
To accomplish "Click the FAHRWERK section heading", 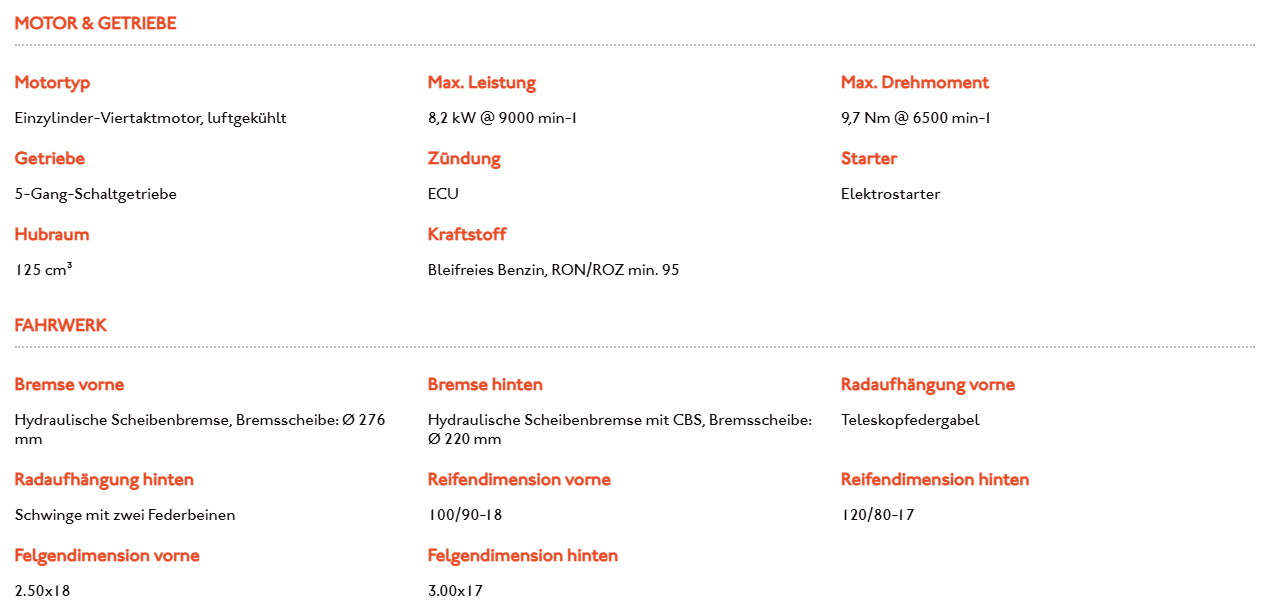I will pyautogui.click(x=60, y=325).
